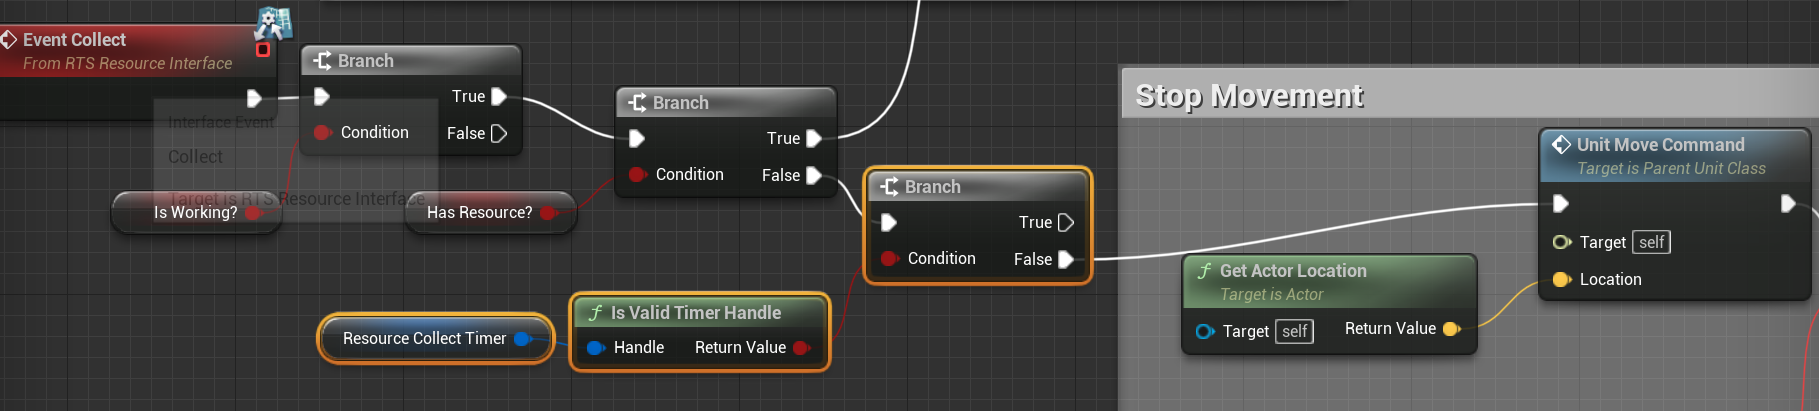Click the highlighted Branch node's icon
The width and height of the screenshot is (1819, 411).
[889, 187]
